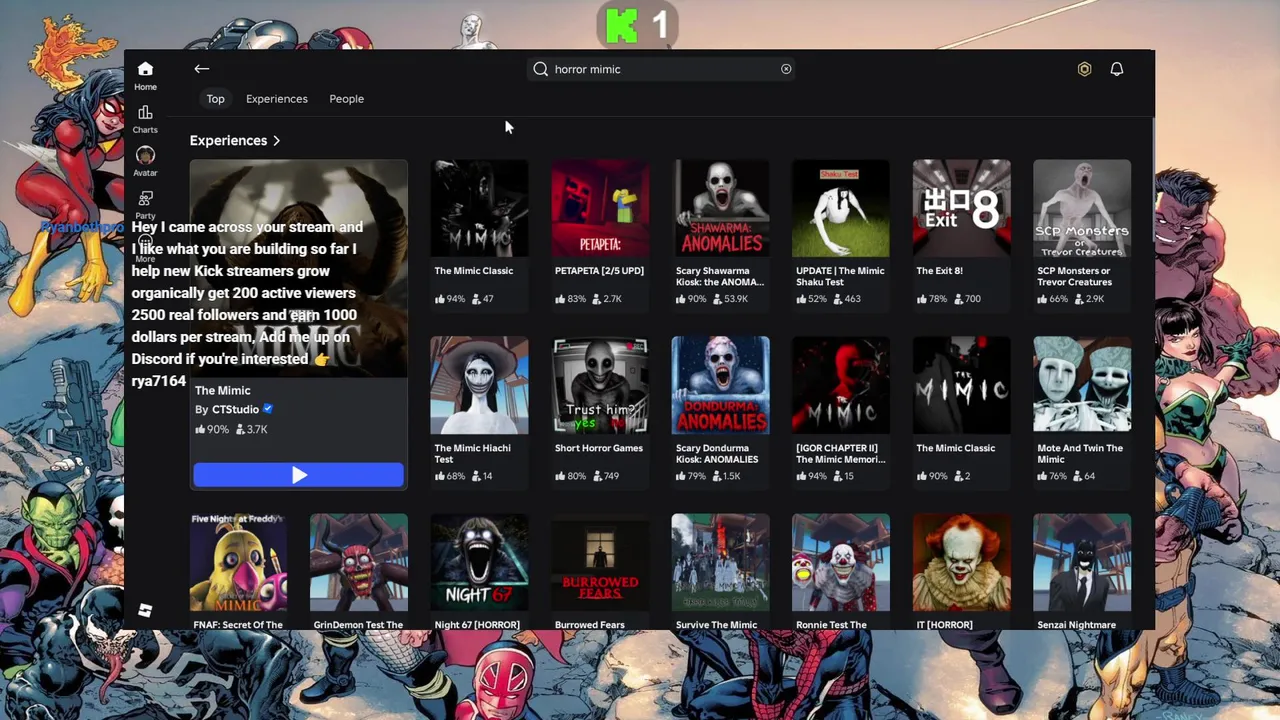Open the featured The Mimic title
The image size is (1280, 720).
tap(223, 390)
